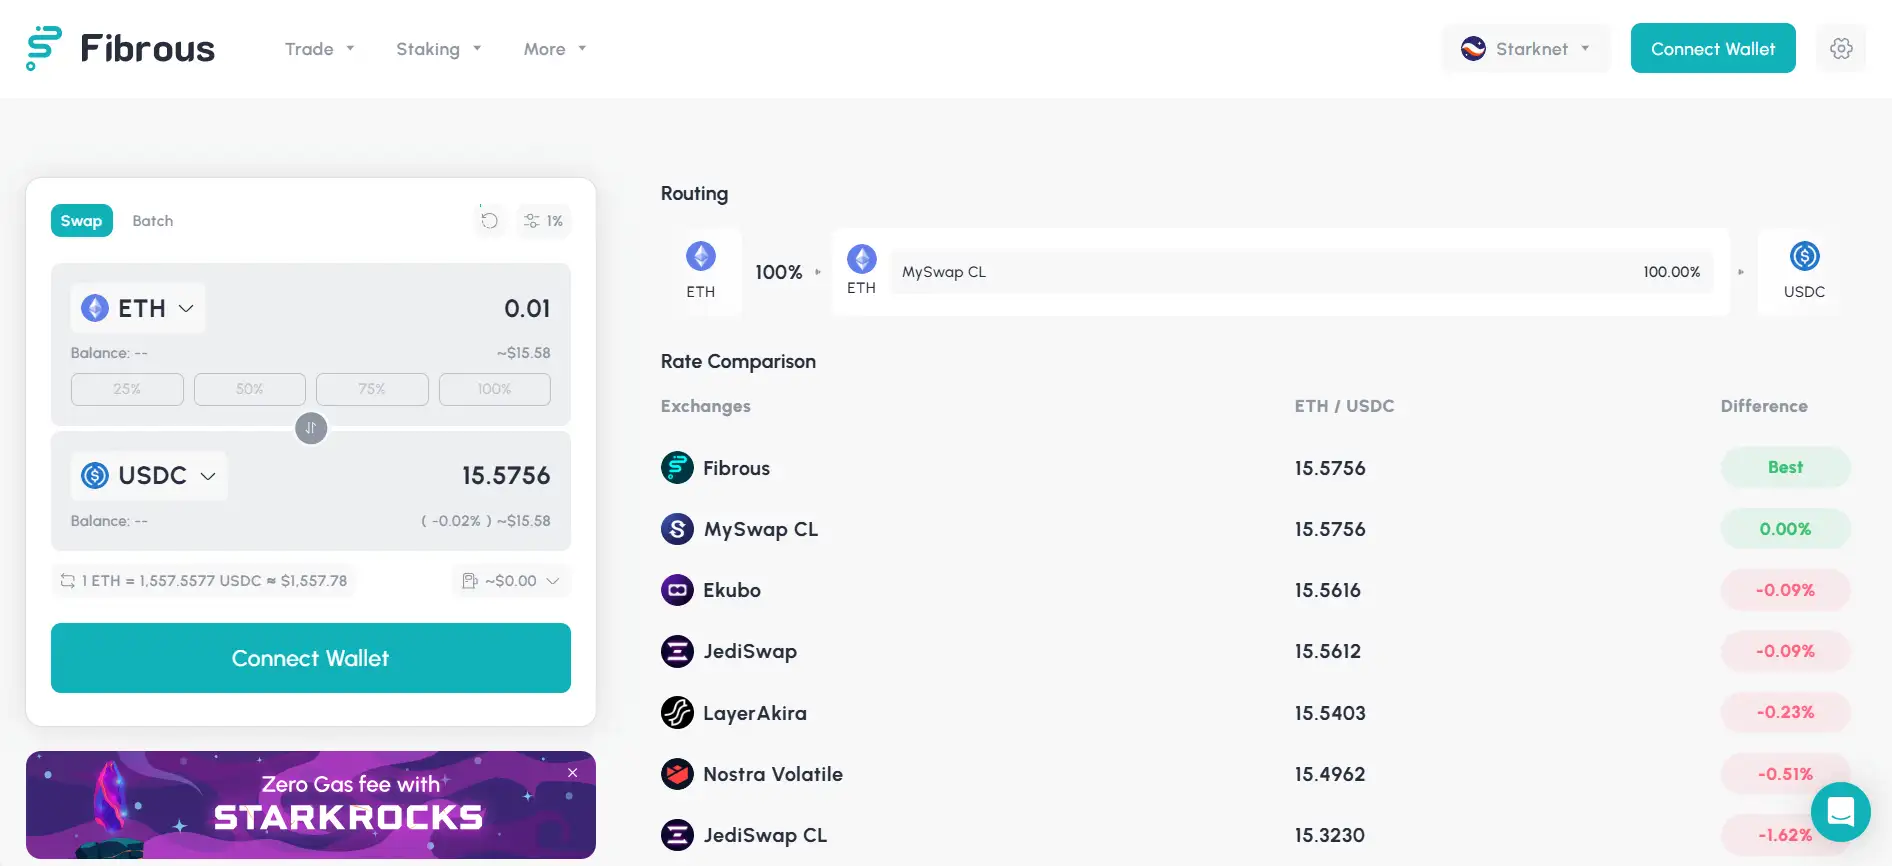
Task: Select the 25% balance option
Action: click(127, 389)
